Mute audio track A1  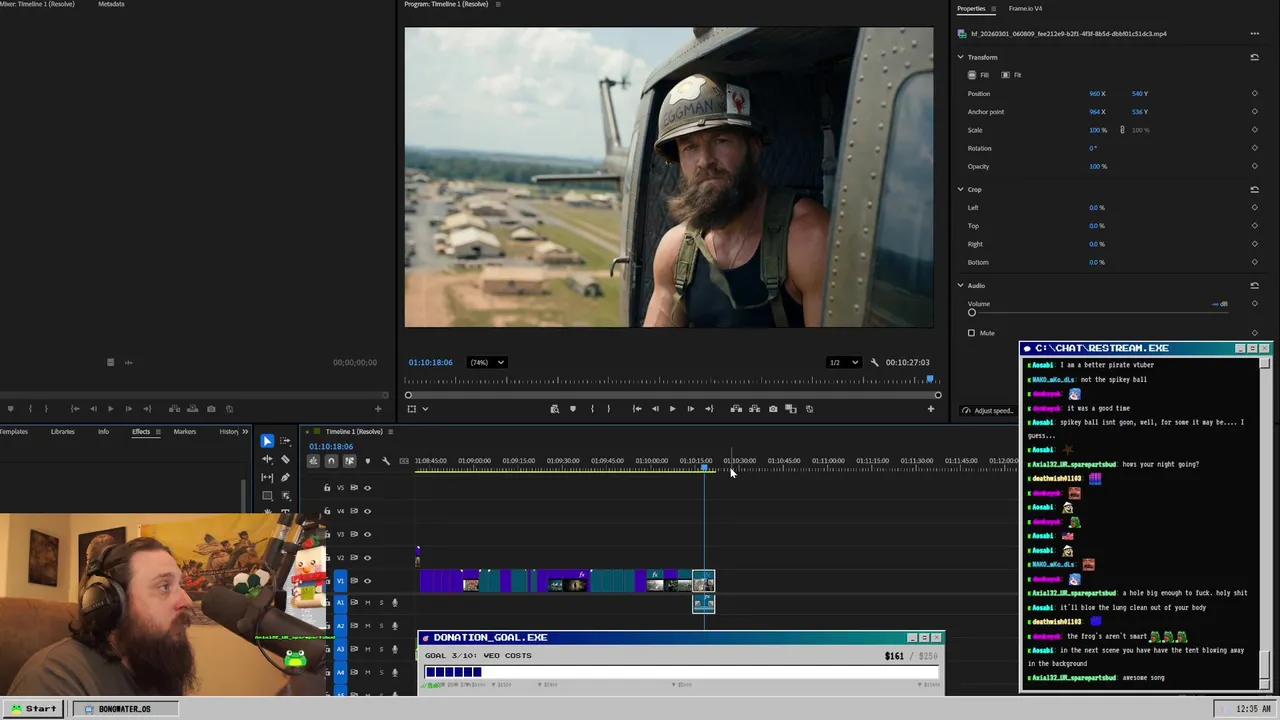click(x=367, y=602)
